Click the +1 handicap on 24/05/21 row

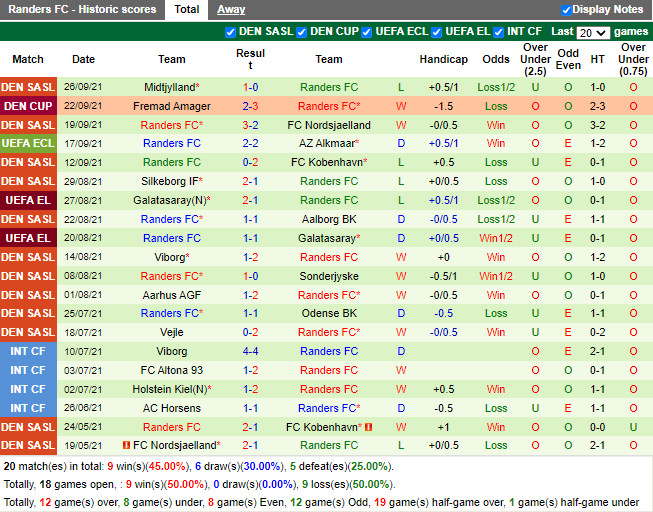tap(444, 427)
